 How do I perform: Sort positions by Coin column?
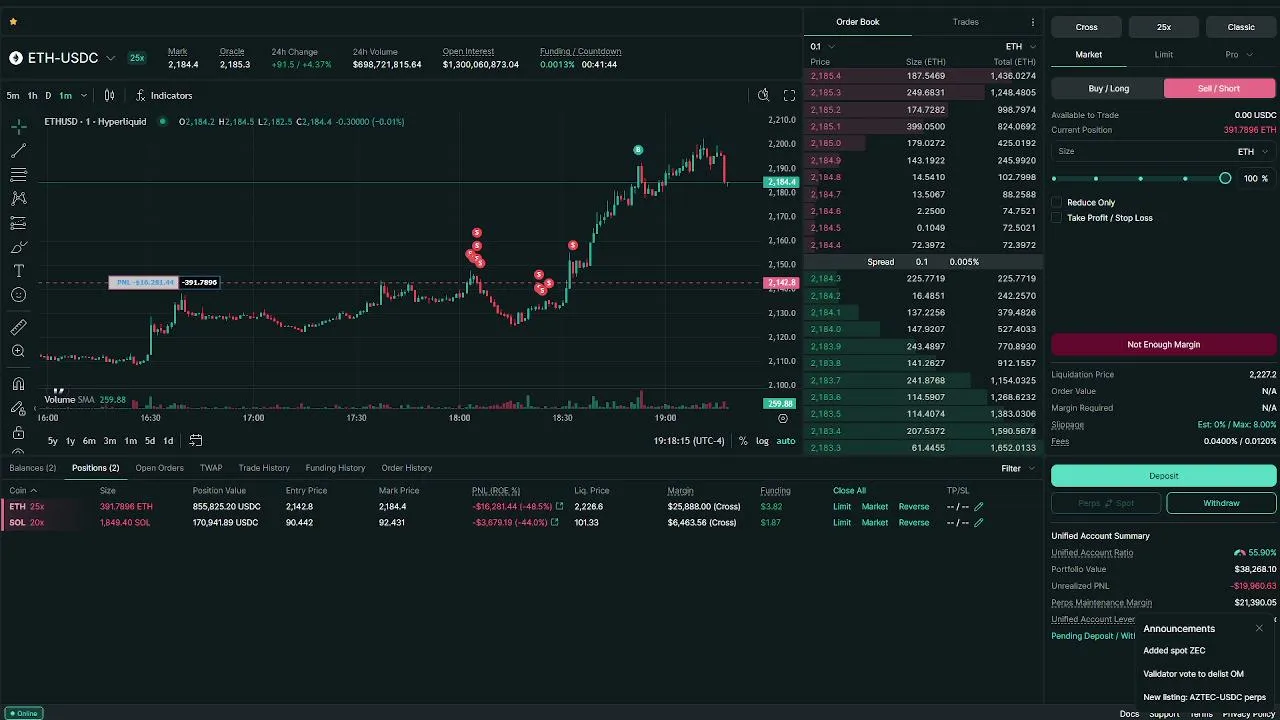(23, 491)
